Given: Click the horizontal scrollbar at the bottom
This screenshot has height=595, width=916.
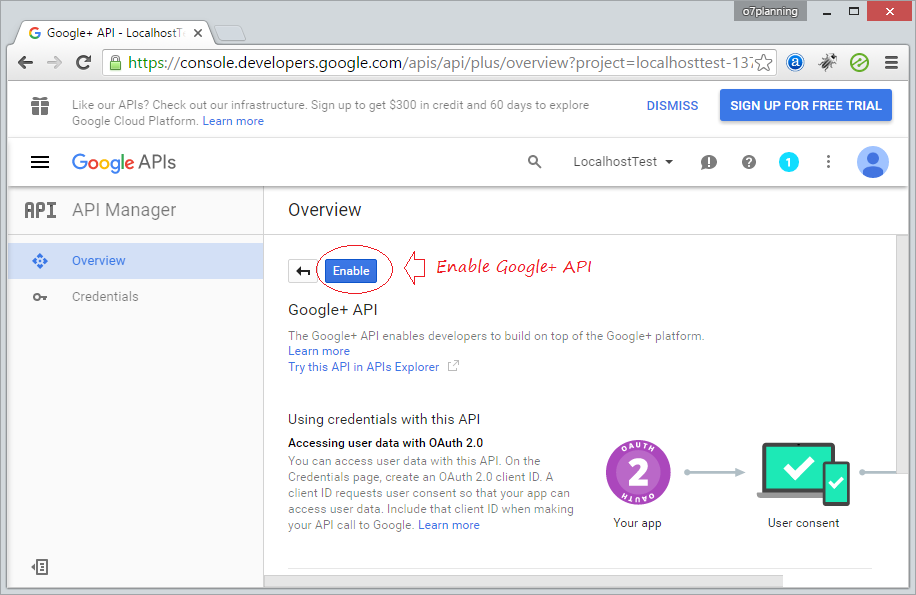Looking at the screenshot, I should coord(523,582).
